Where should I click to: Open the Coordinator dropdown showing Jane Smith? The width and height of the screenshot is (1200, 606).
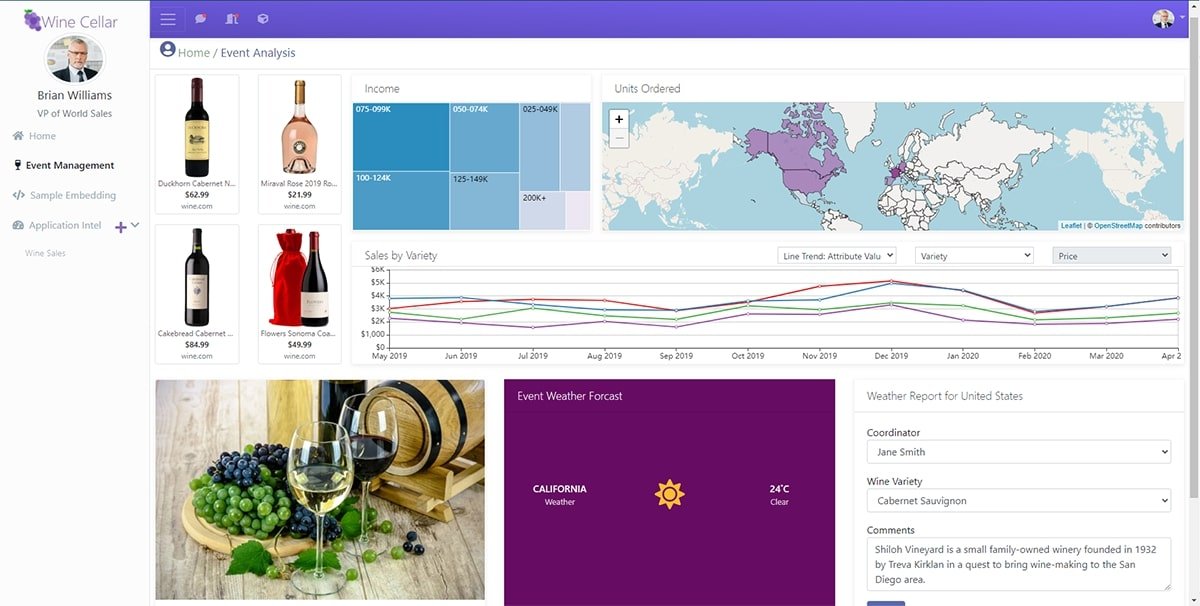point(1018,452)
